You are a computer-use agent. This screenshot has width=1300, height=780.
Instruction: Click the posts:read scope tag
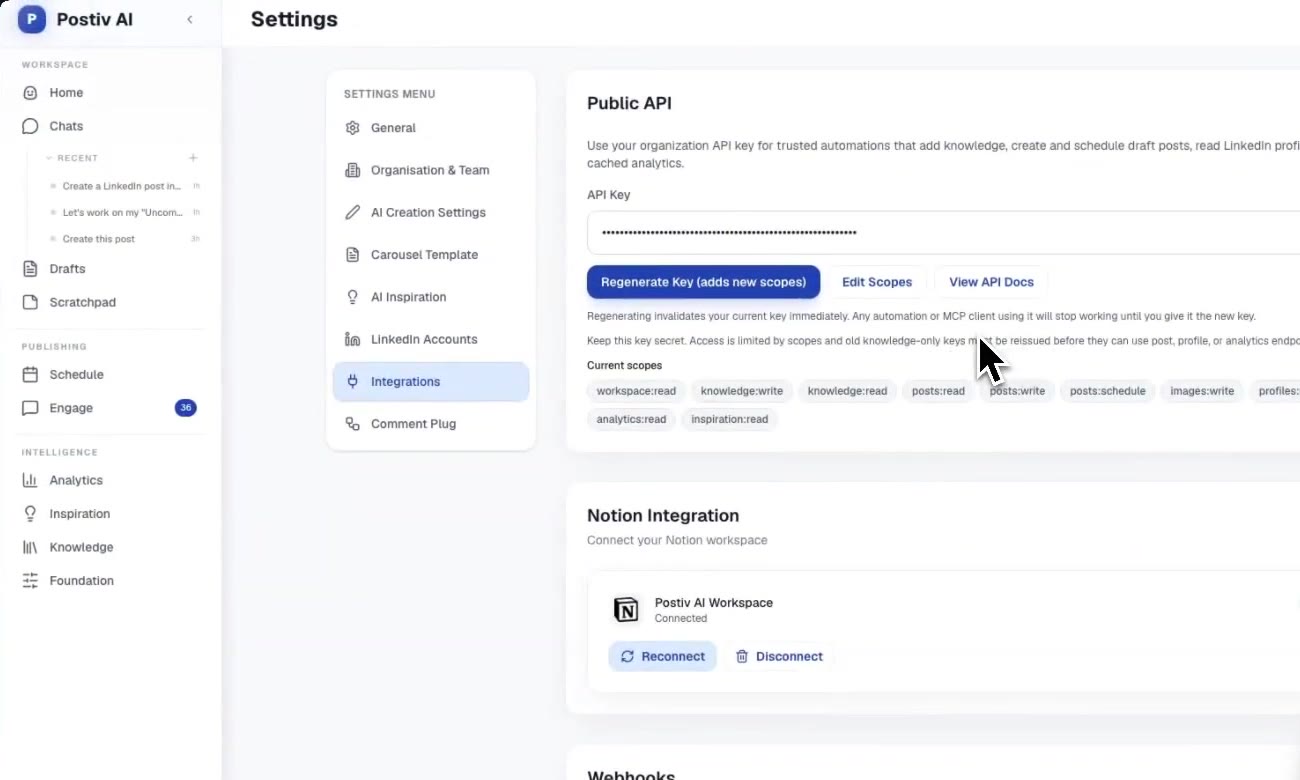[938, 391]
